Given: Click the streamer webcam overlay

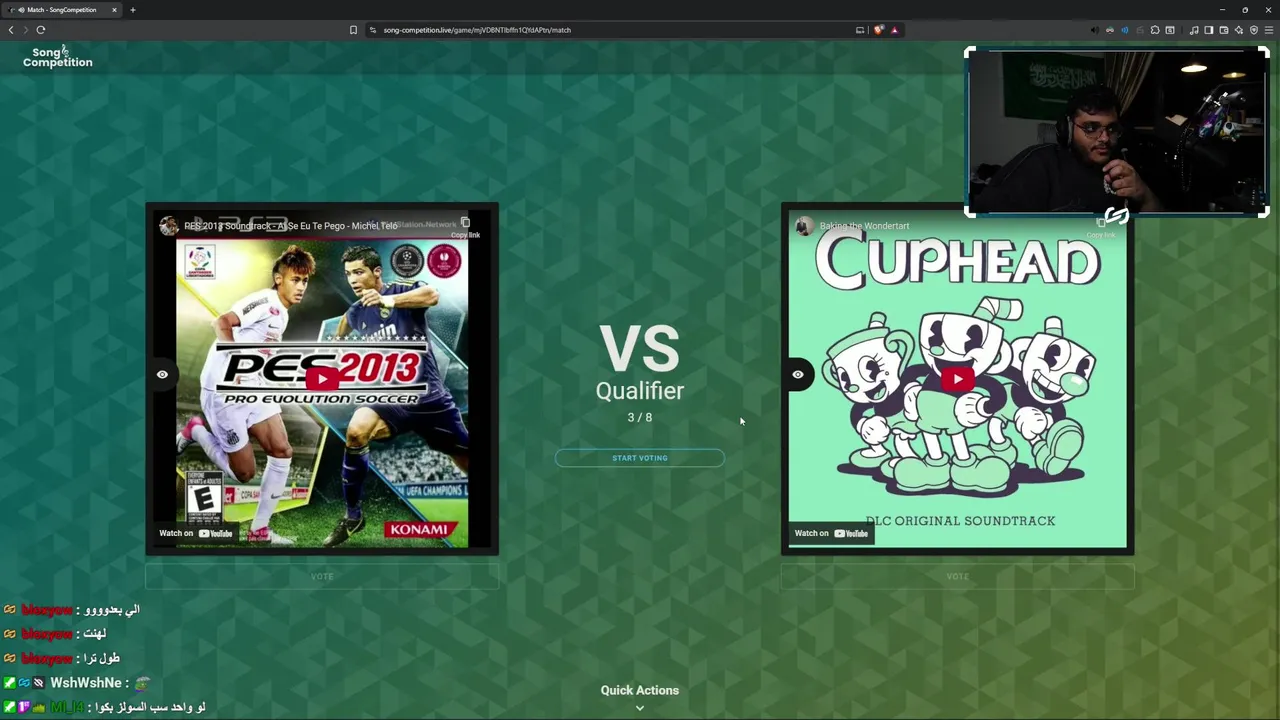Looking at the screenshot, I should [1117, 132].
